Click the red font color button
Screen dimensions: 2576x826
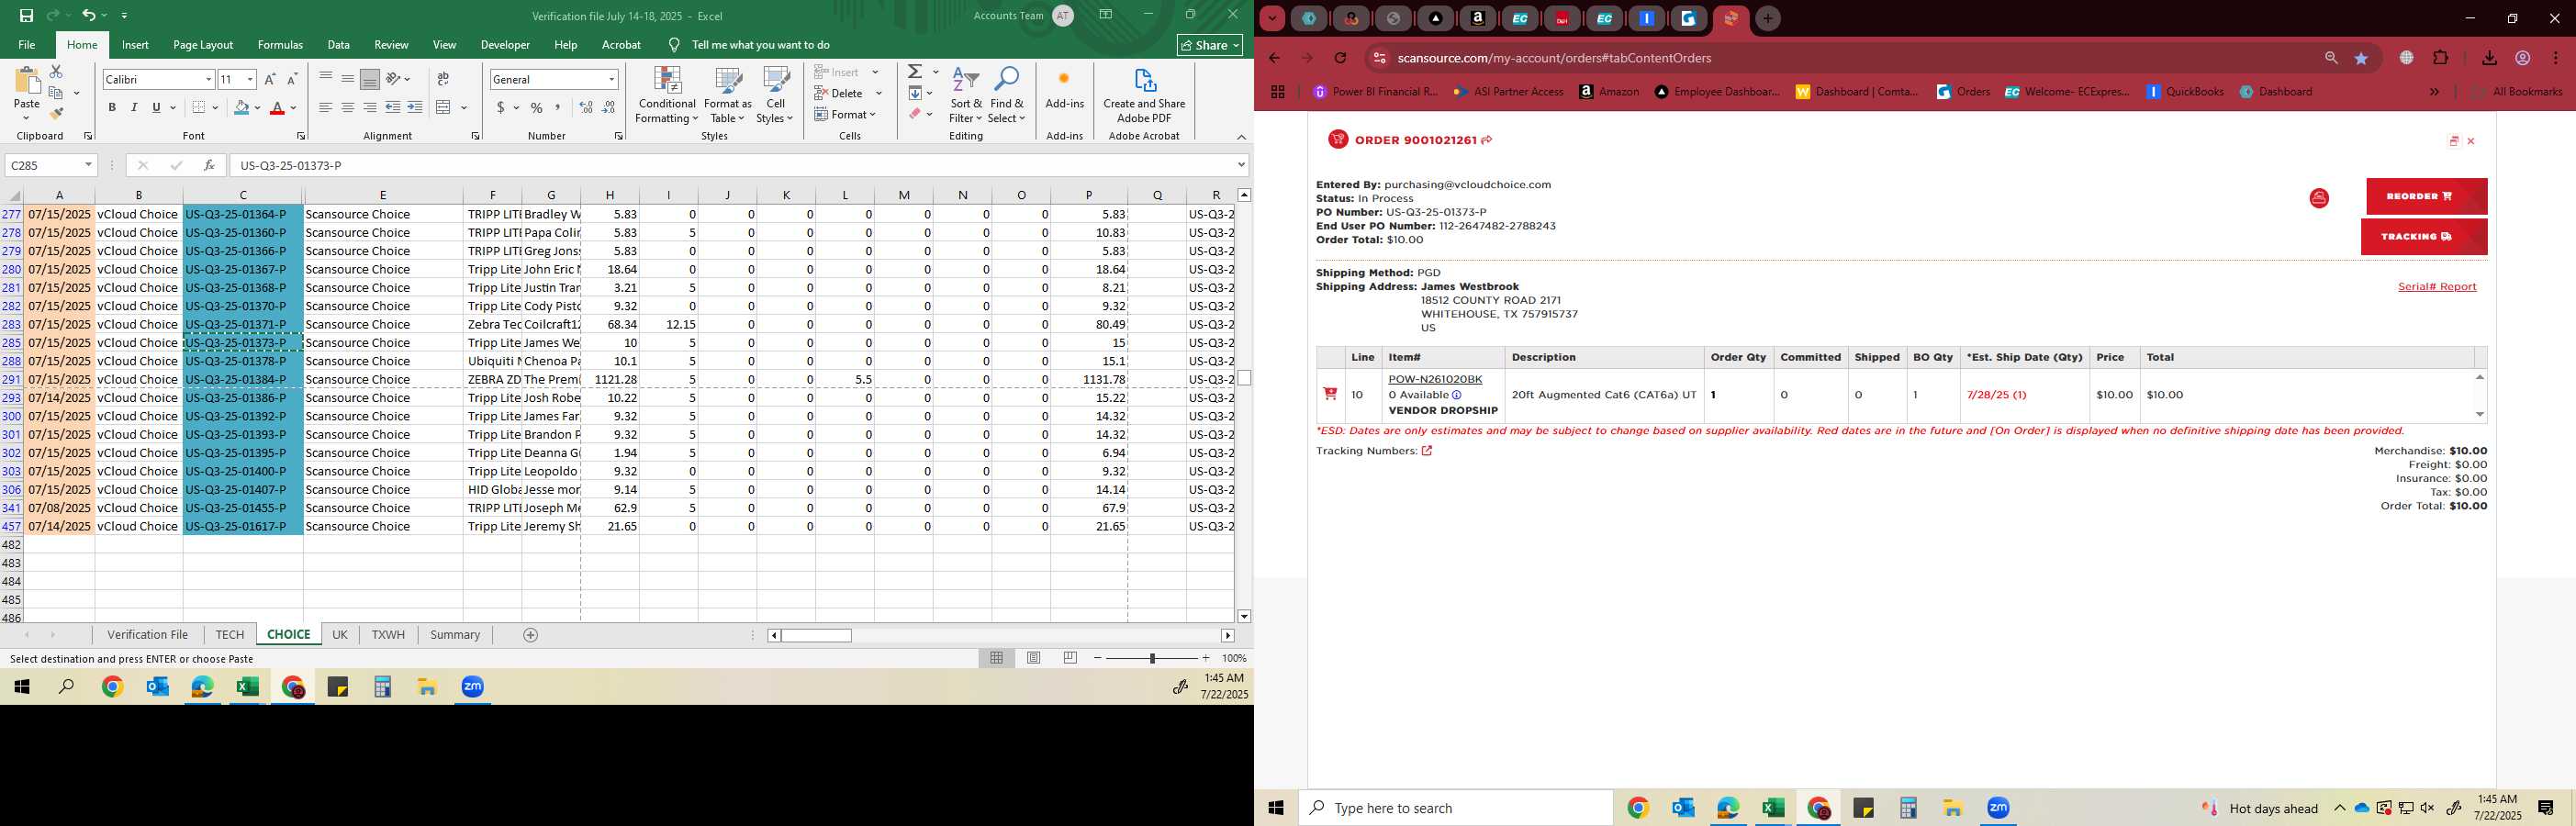point(277,107)
